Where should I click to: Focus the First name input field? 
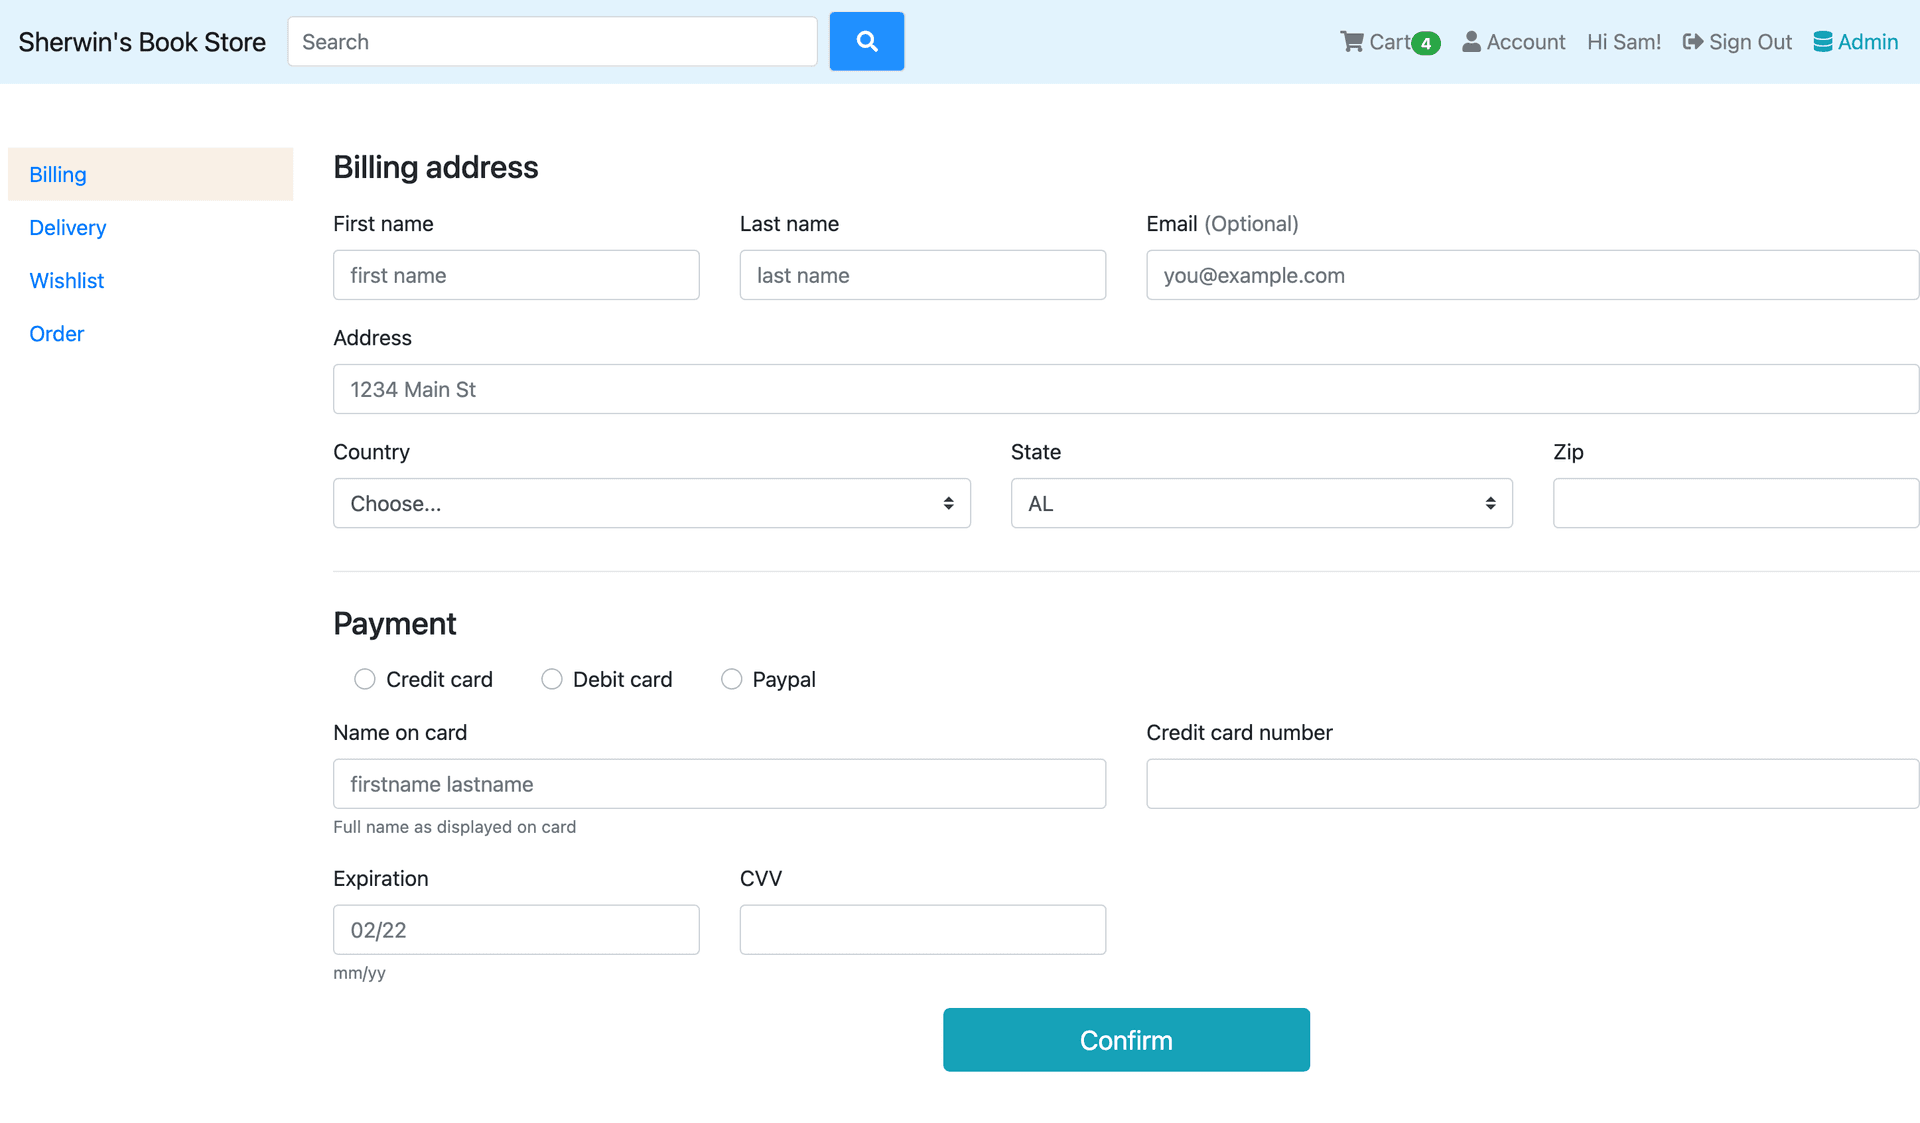coord(516,275)
